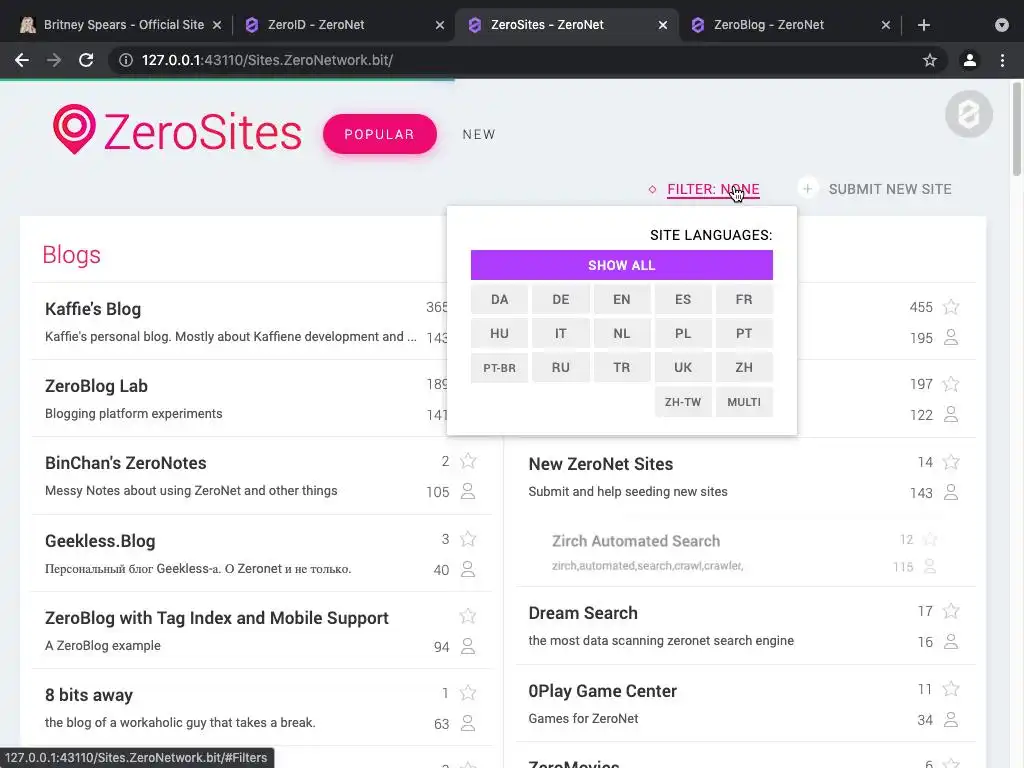This screenshot has width=1024, height=768.
Task: Open ZeroBlog Lab site link
Action: [96, 386]
